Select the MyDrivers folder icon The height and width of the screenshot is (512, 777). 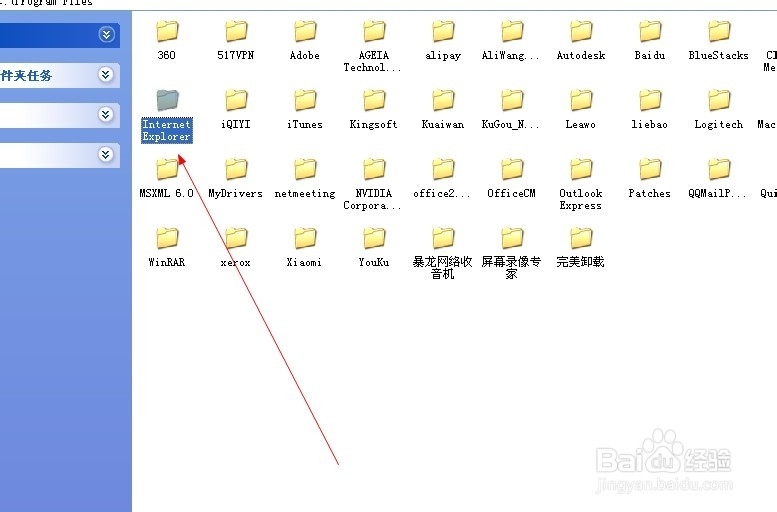(236, 170)
